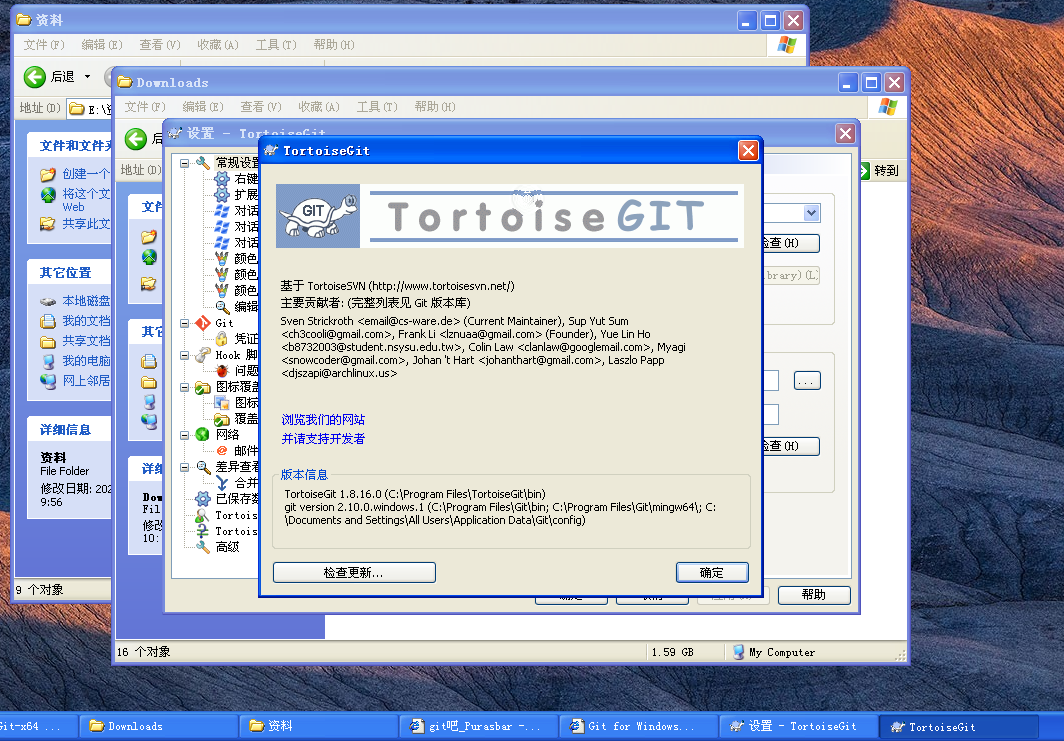Select the 差异查看 magnifier icon
Screen dimensions: 1064x741
(202, 467)
